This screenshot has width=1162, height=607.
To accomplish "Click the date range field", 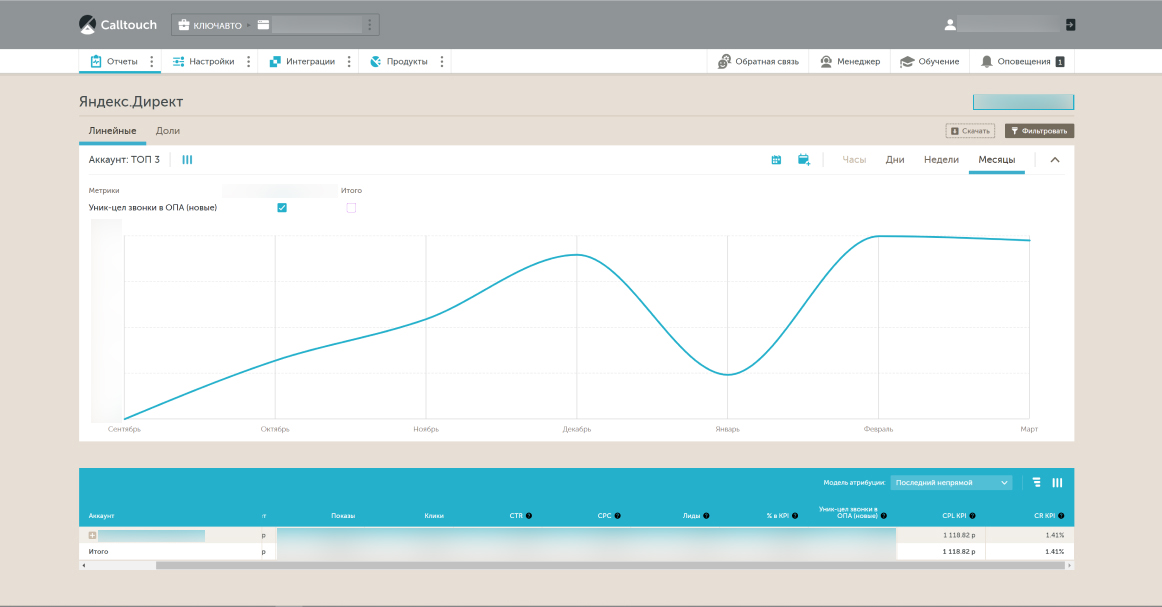I will pyautogui.click(x=1023, y=102).
